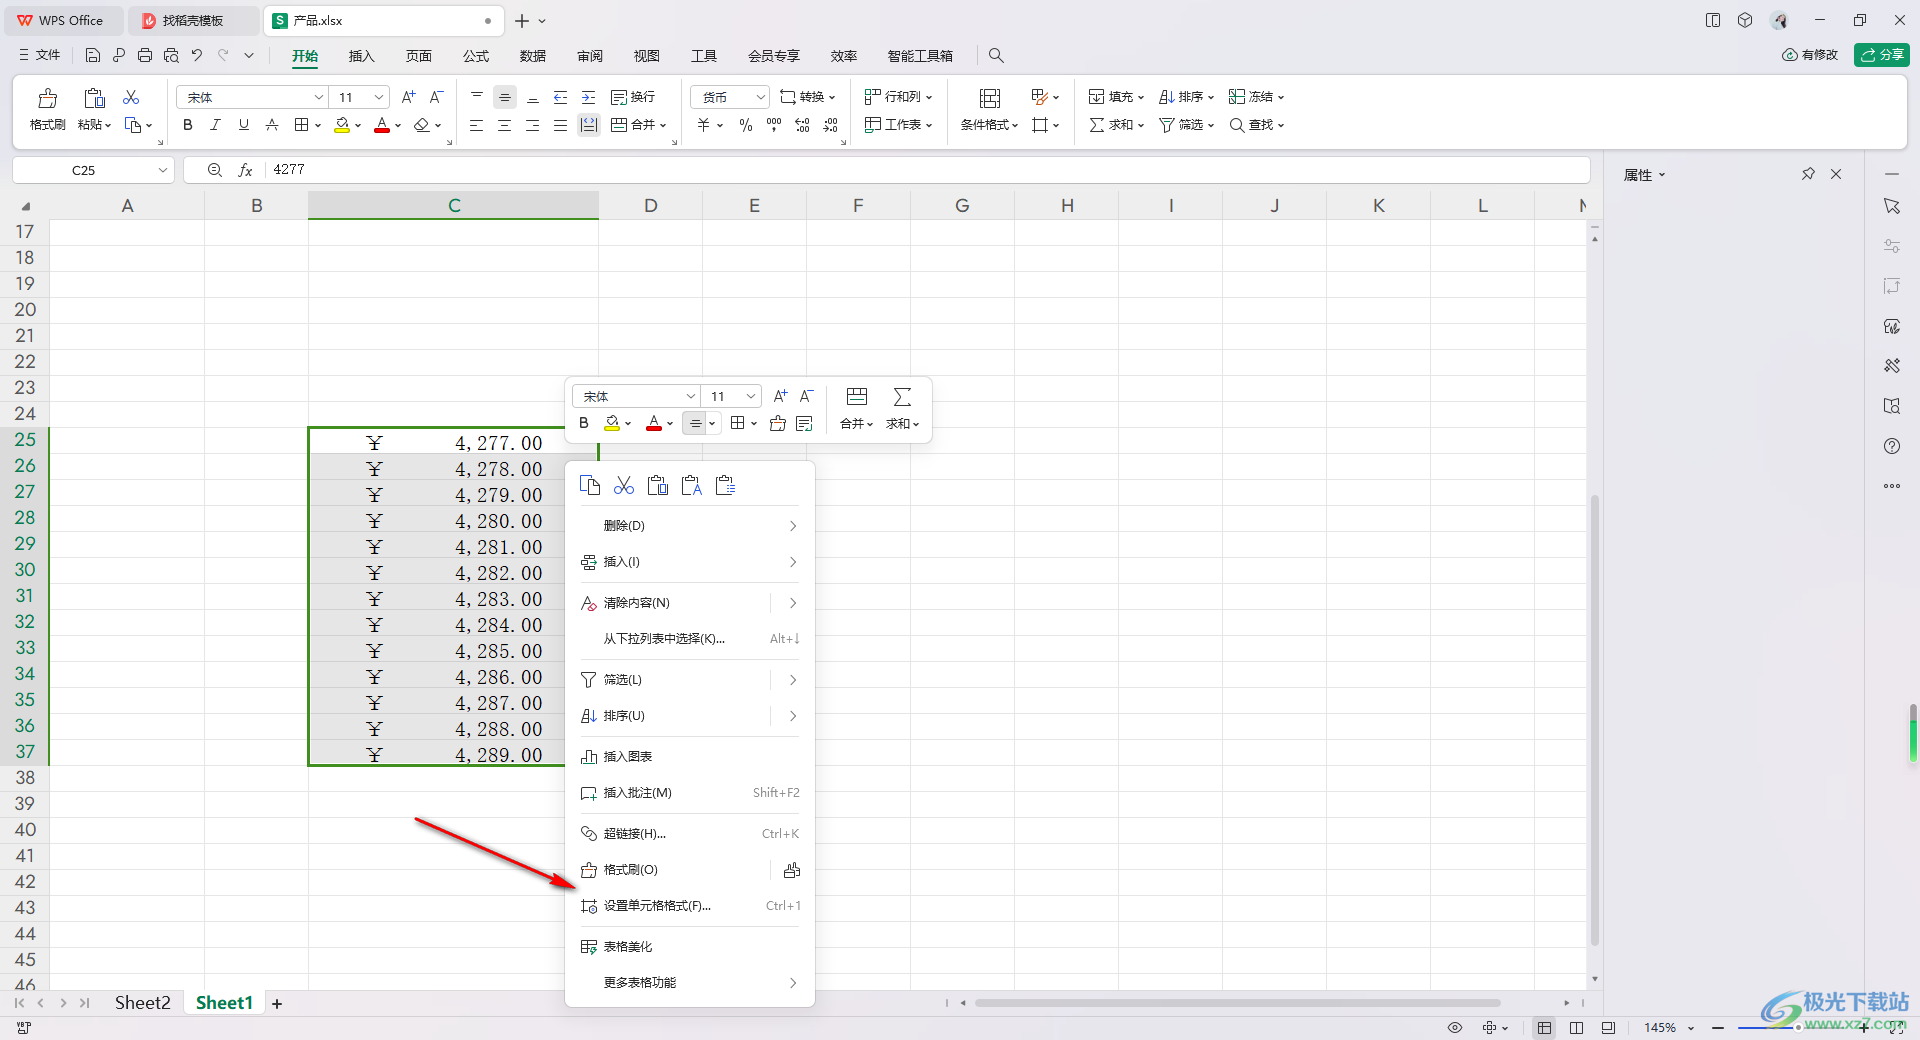Increase decimal places in the ribbon
1920x1040 pixels.
pos(802,125)
